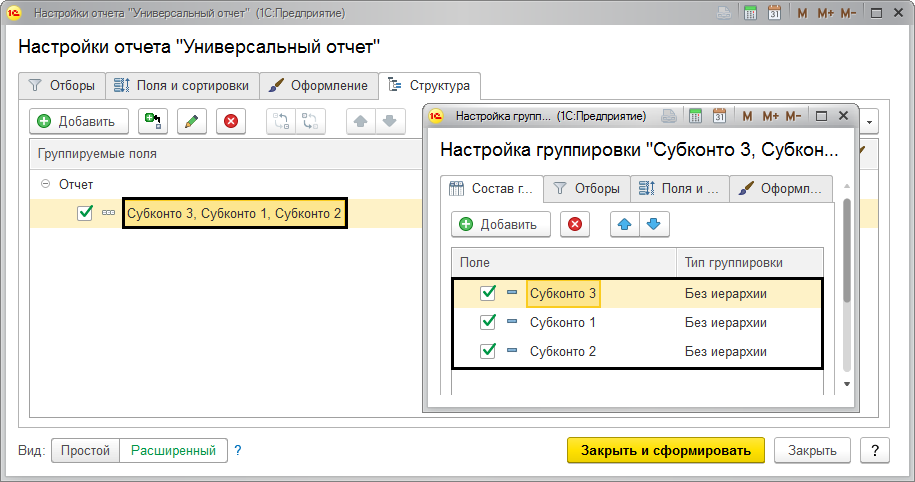Viewport: 915px width, 482px height.
Task: Open the dropdown arrow behind the grouping dialog
Action: pos(870,122)
